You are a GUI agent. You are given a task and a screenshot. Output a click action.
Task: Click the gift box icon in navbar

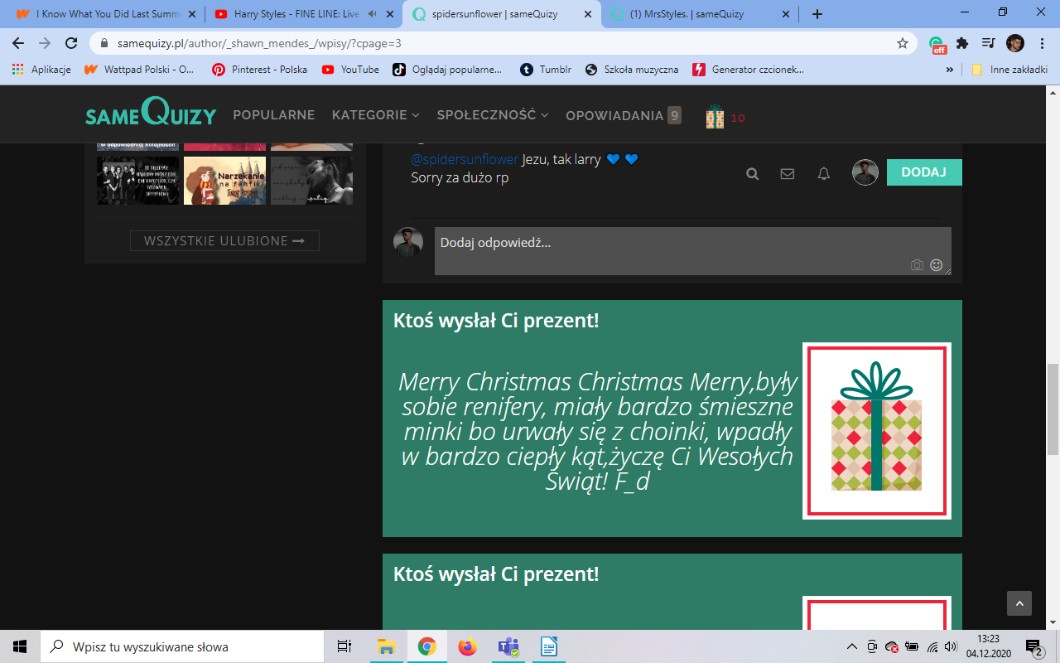714,117
